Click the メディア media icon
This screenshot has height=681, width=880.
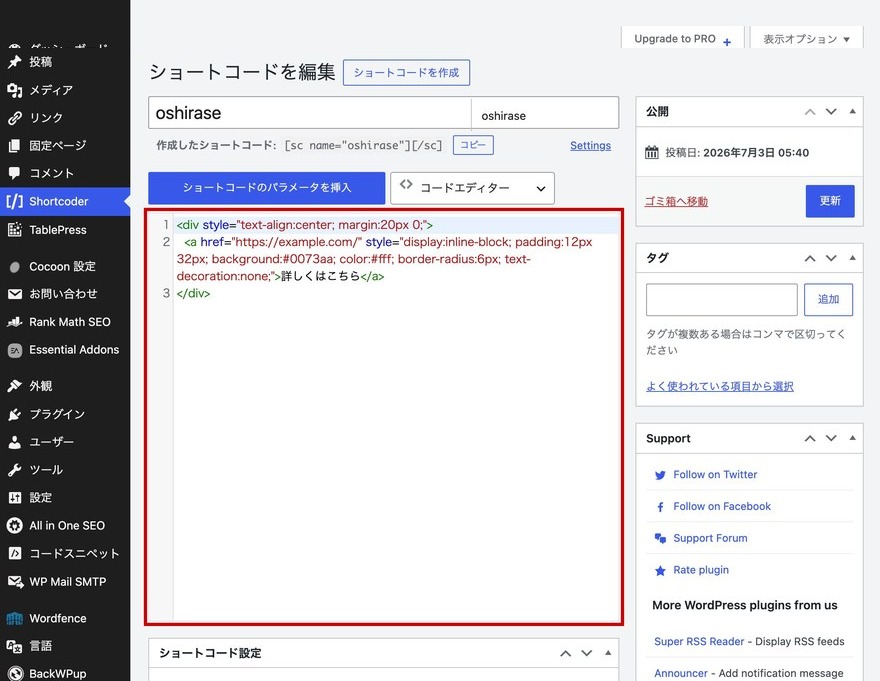pyautogui.click(x=15, y=90)
